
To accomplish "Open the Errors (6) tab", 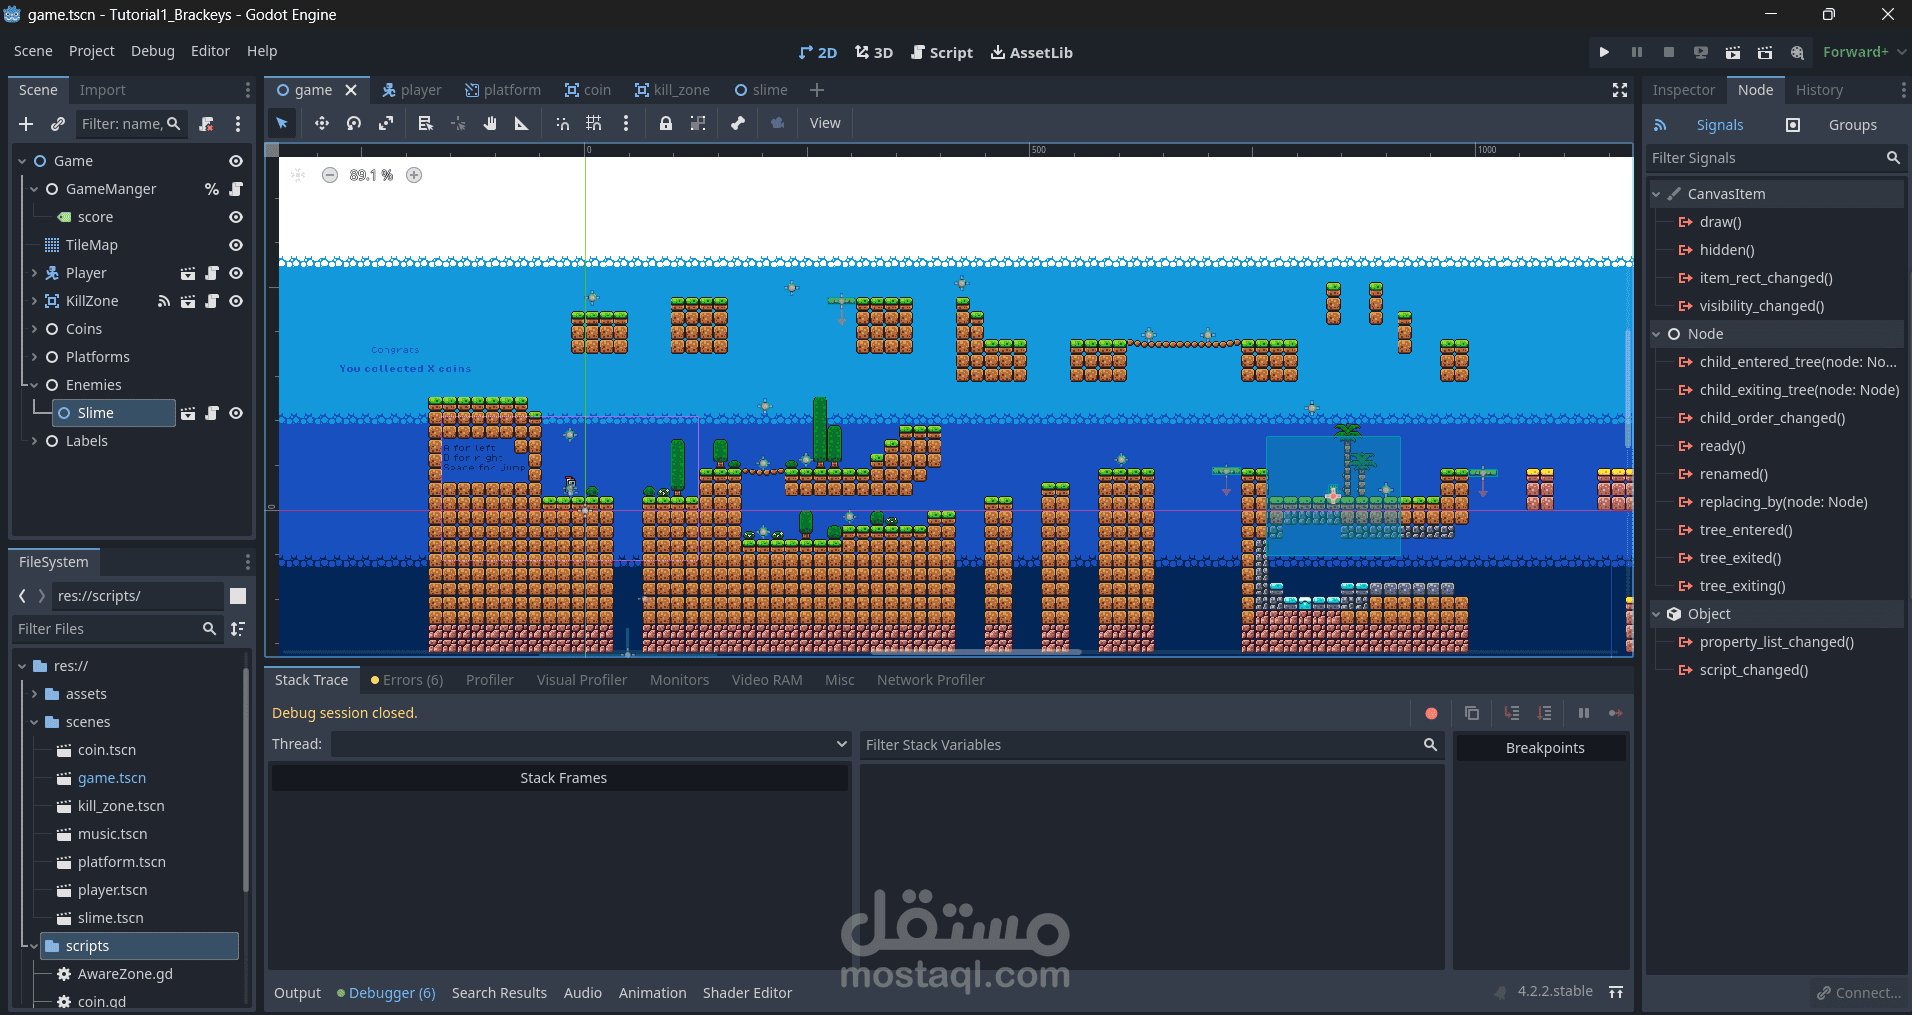I will 406,680.
